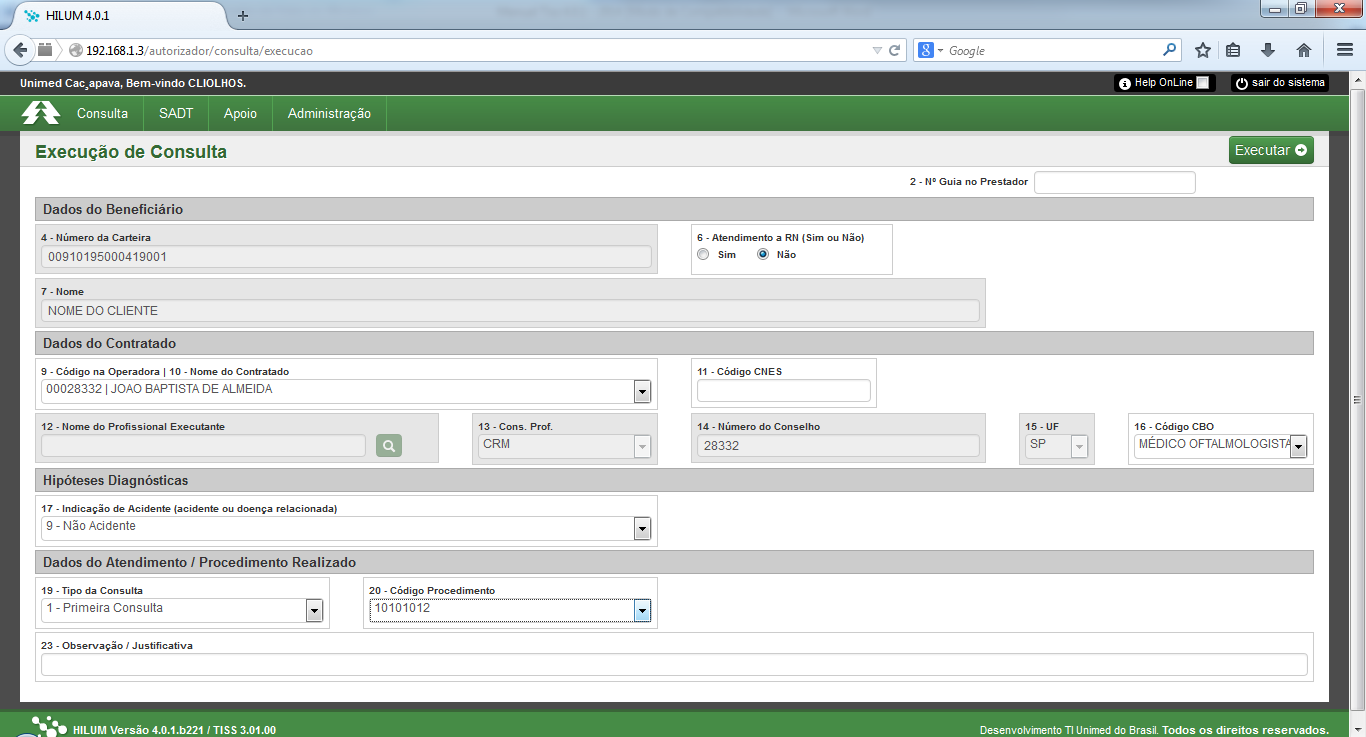Click the site identity globe icon
The height and width of the screenshot is (737, 1366).
click(x=75, y=50)
